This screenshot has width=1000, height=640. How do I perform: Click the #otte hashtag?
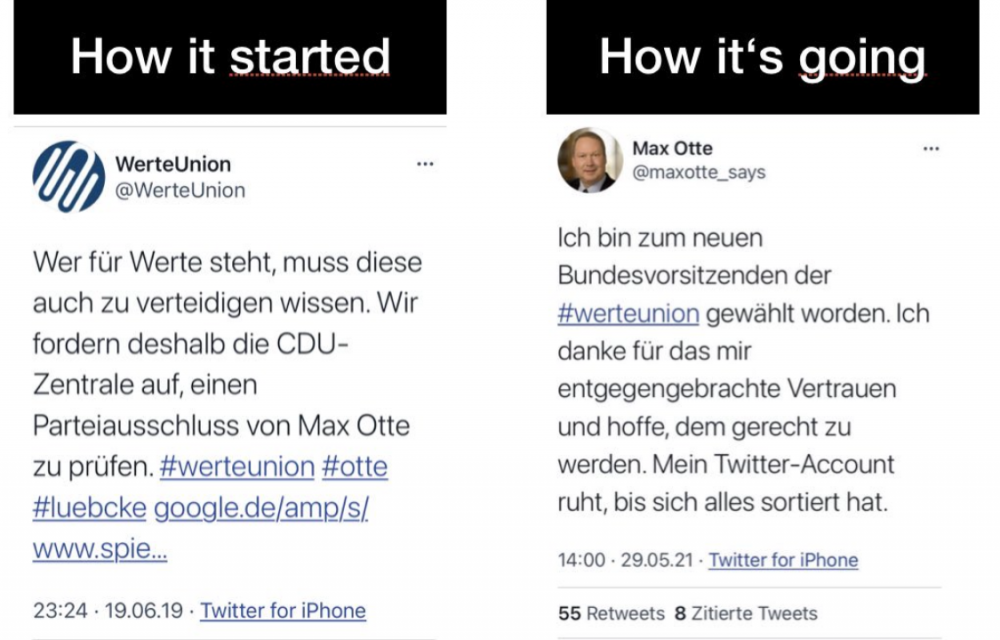pyautogui.click(x=355, y=467)
